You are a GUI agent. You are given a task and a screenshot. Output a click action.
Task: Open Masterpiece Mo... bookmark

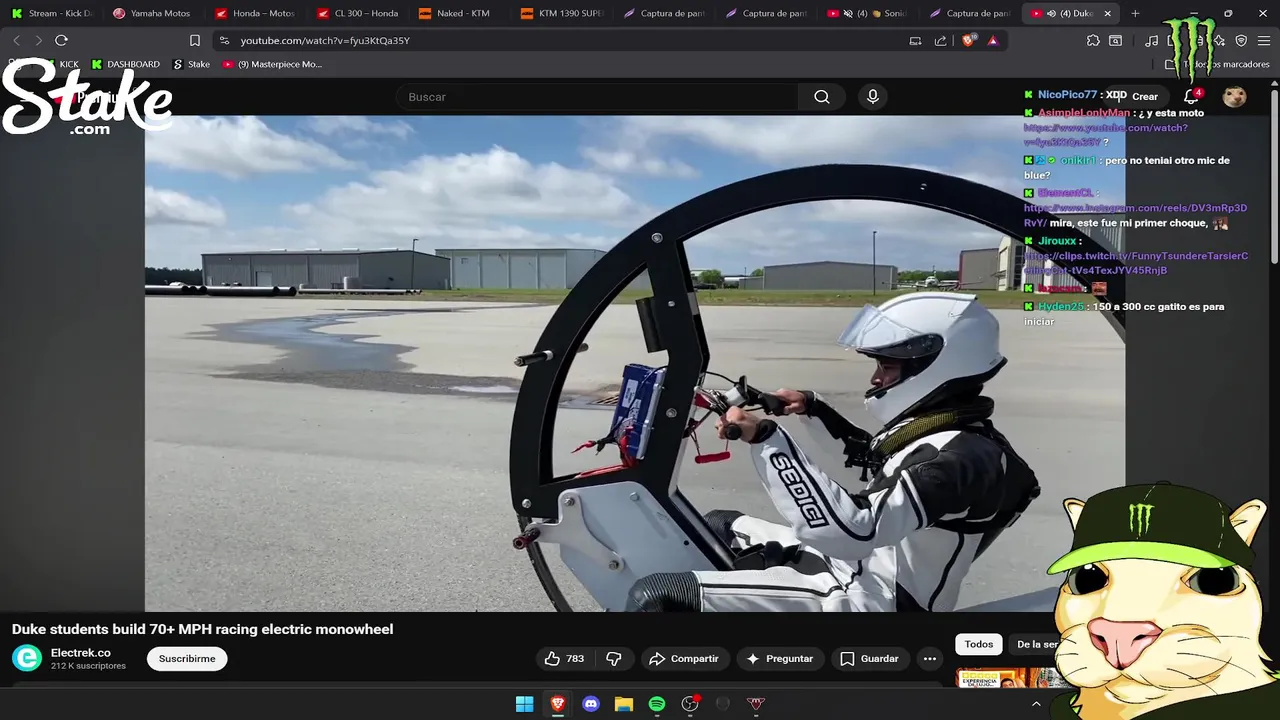click(272, 64)
